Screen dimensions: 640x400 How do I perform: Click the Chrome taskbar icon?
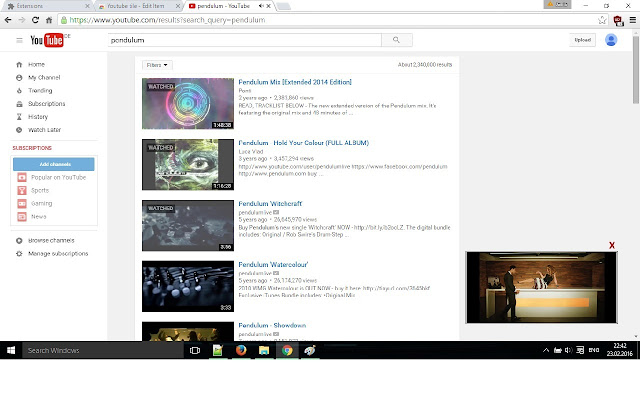click(287, 350)
